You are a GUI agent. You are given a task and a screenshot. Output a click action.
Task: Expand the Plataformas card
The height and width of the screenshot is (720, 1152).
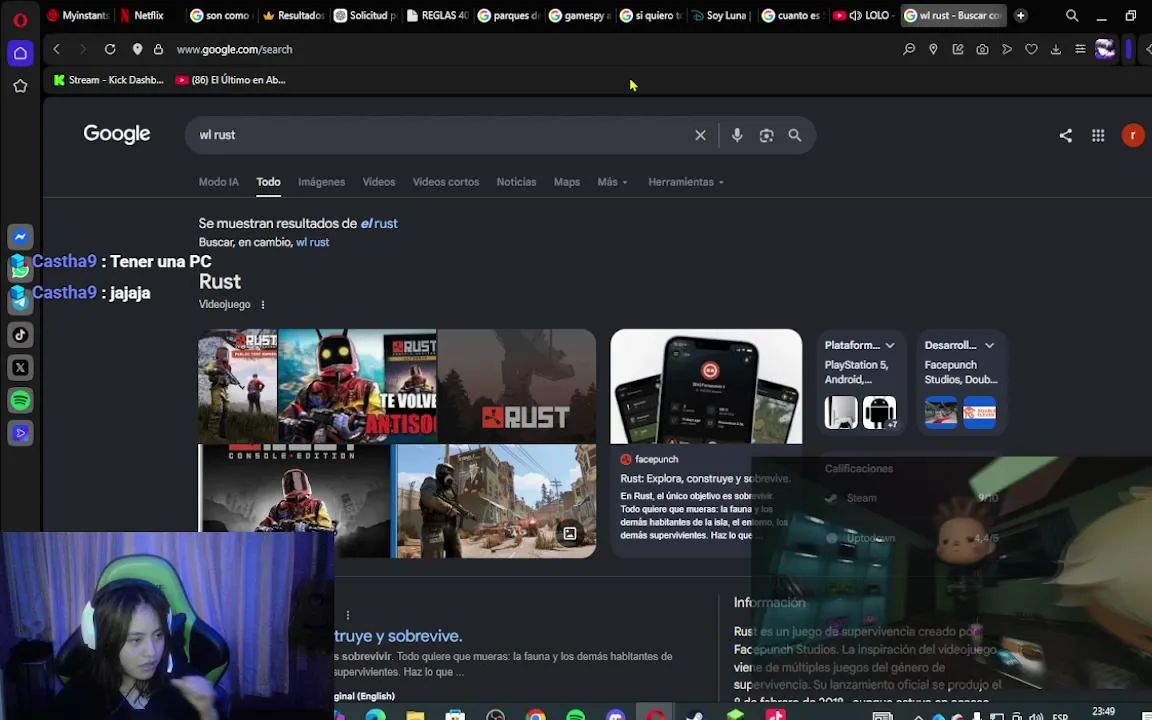coord(890,345)
